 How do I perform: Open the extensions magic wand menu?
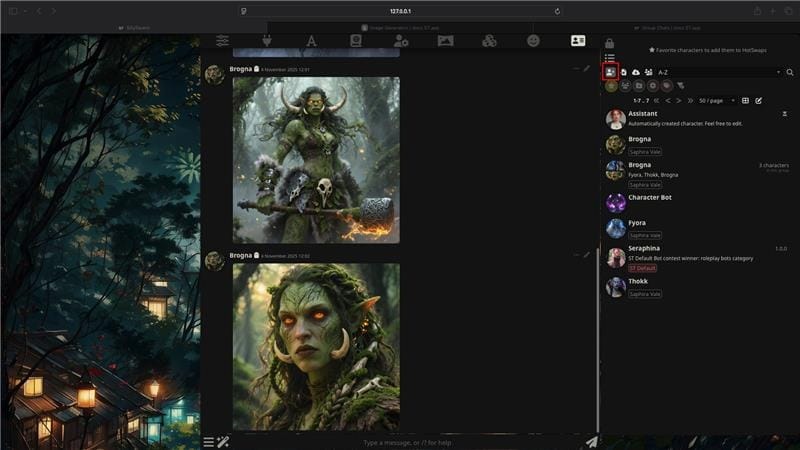click(223, 441)
